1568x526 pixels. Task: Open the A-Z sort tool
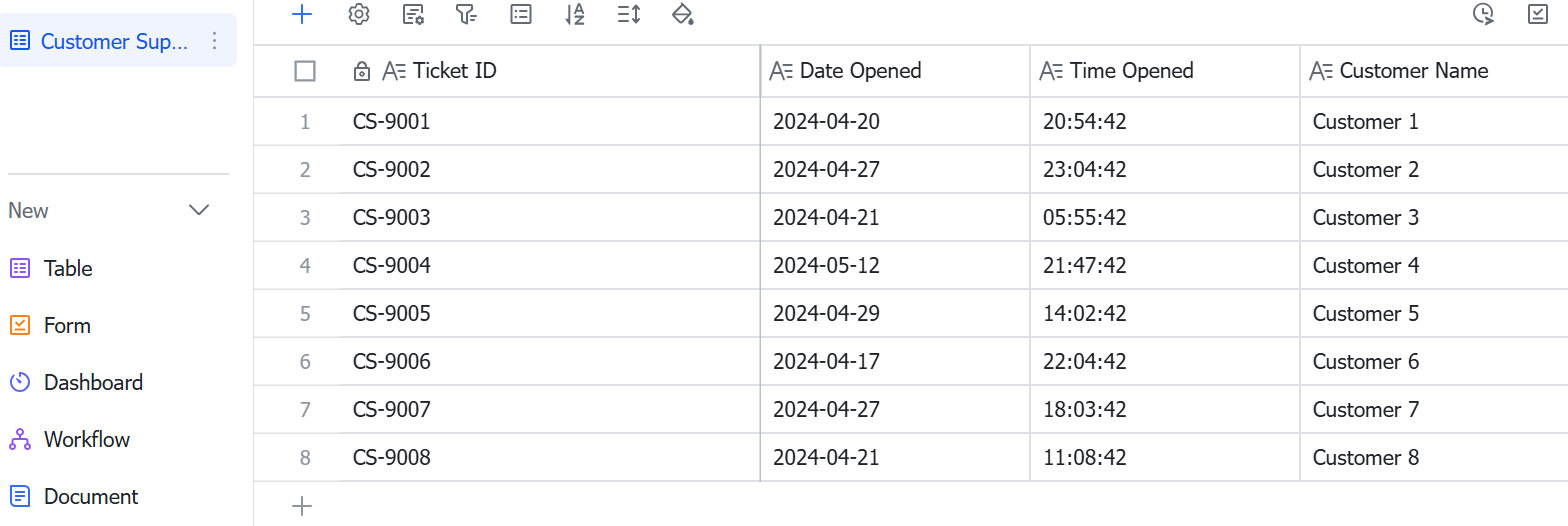coord(574,14)
